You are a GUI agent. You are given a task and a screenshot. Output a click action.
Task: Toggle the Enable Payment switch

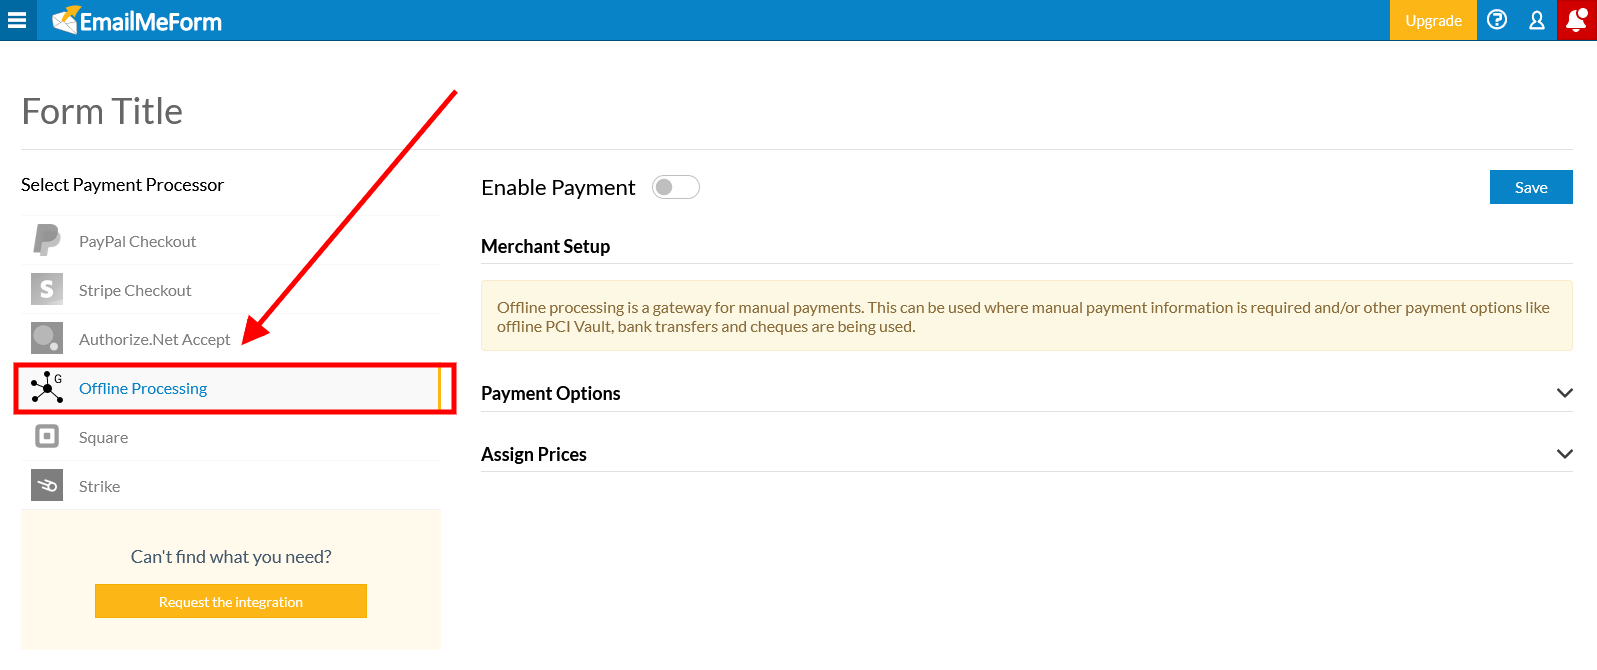point(676,187)
